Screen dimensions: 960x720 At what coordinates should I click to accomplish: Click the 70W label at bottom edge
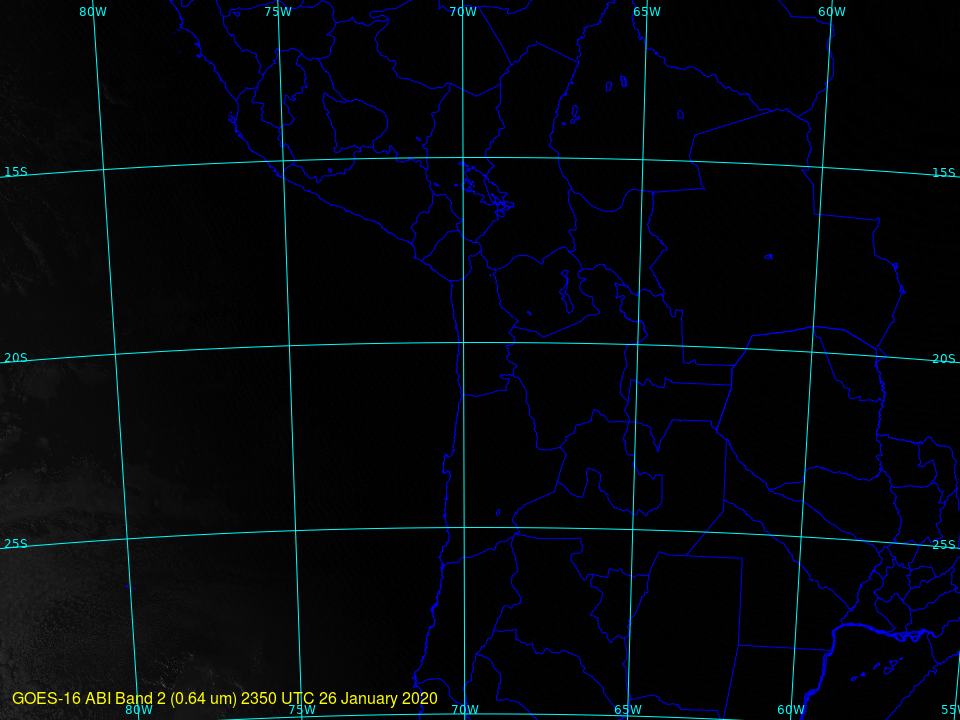pyautogui.click(x=464, y=710)
